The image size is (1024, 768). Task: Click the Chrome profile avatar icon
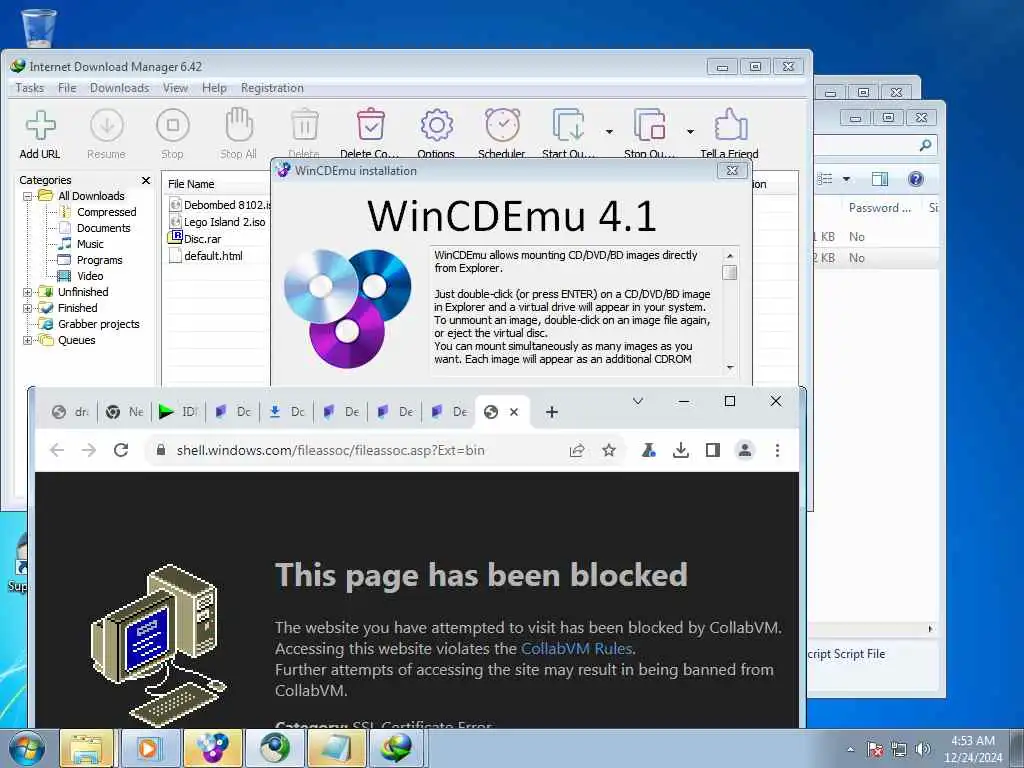[x=744, y=450]
